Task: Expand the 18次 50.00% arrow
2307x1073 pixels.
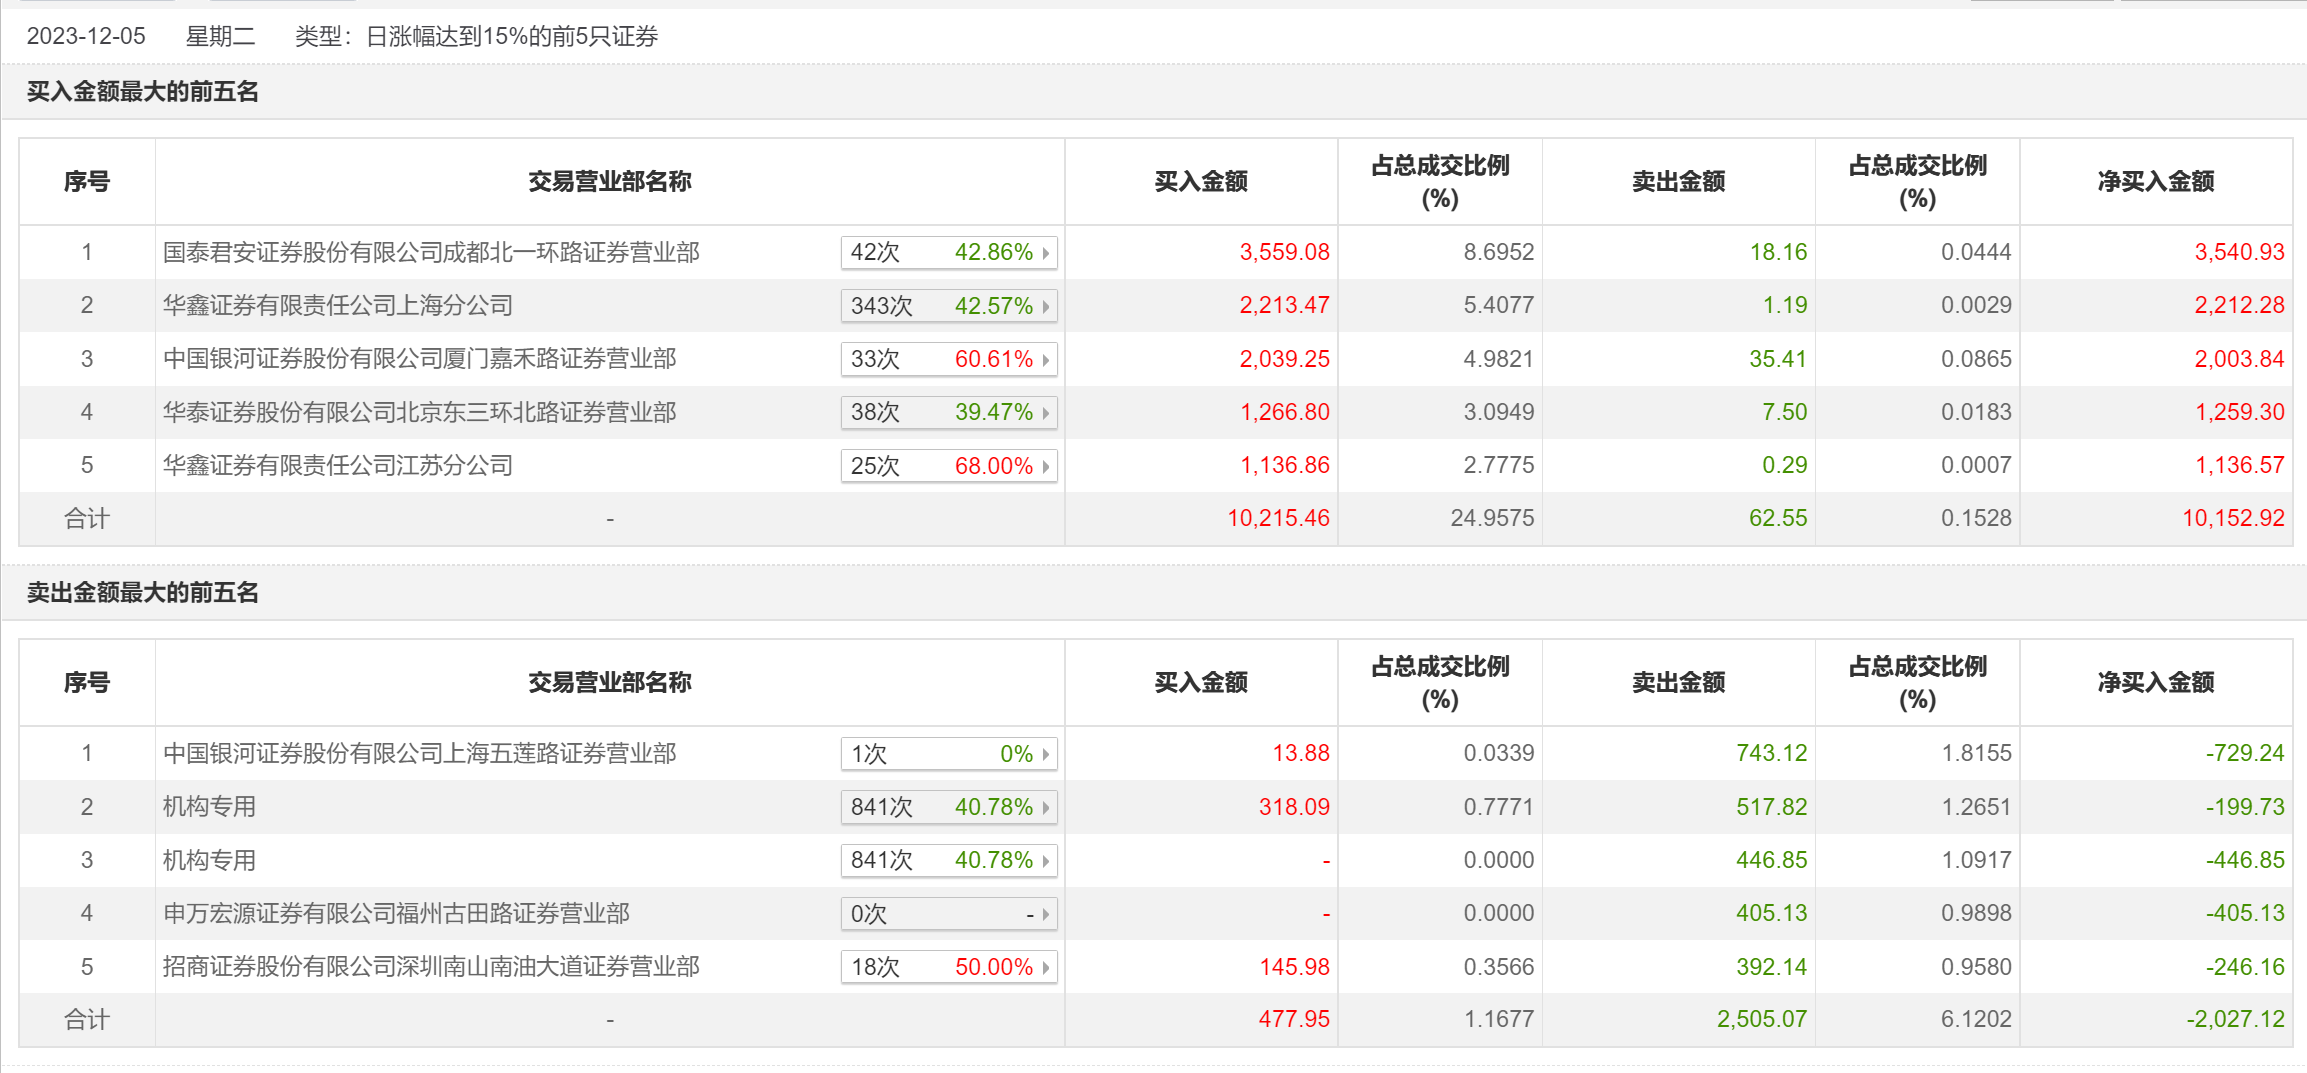Action: coord(1046,966)
